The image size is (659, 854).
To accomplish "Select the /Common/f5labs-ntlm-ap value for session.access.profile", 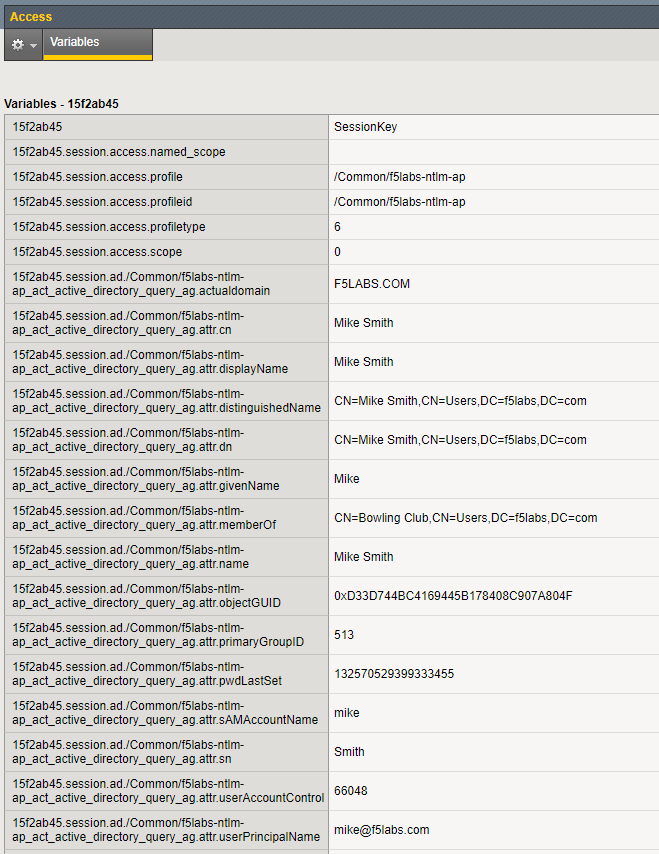I will [400, 177].
